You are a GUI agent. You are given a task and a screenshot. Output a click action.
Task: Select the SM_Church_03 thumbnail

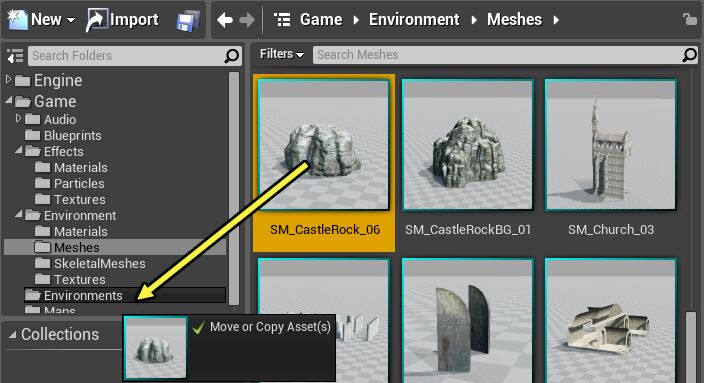611,145
